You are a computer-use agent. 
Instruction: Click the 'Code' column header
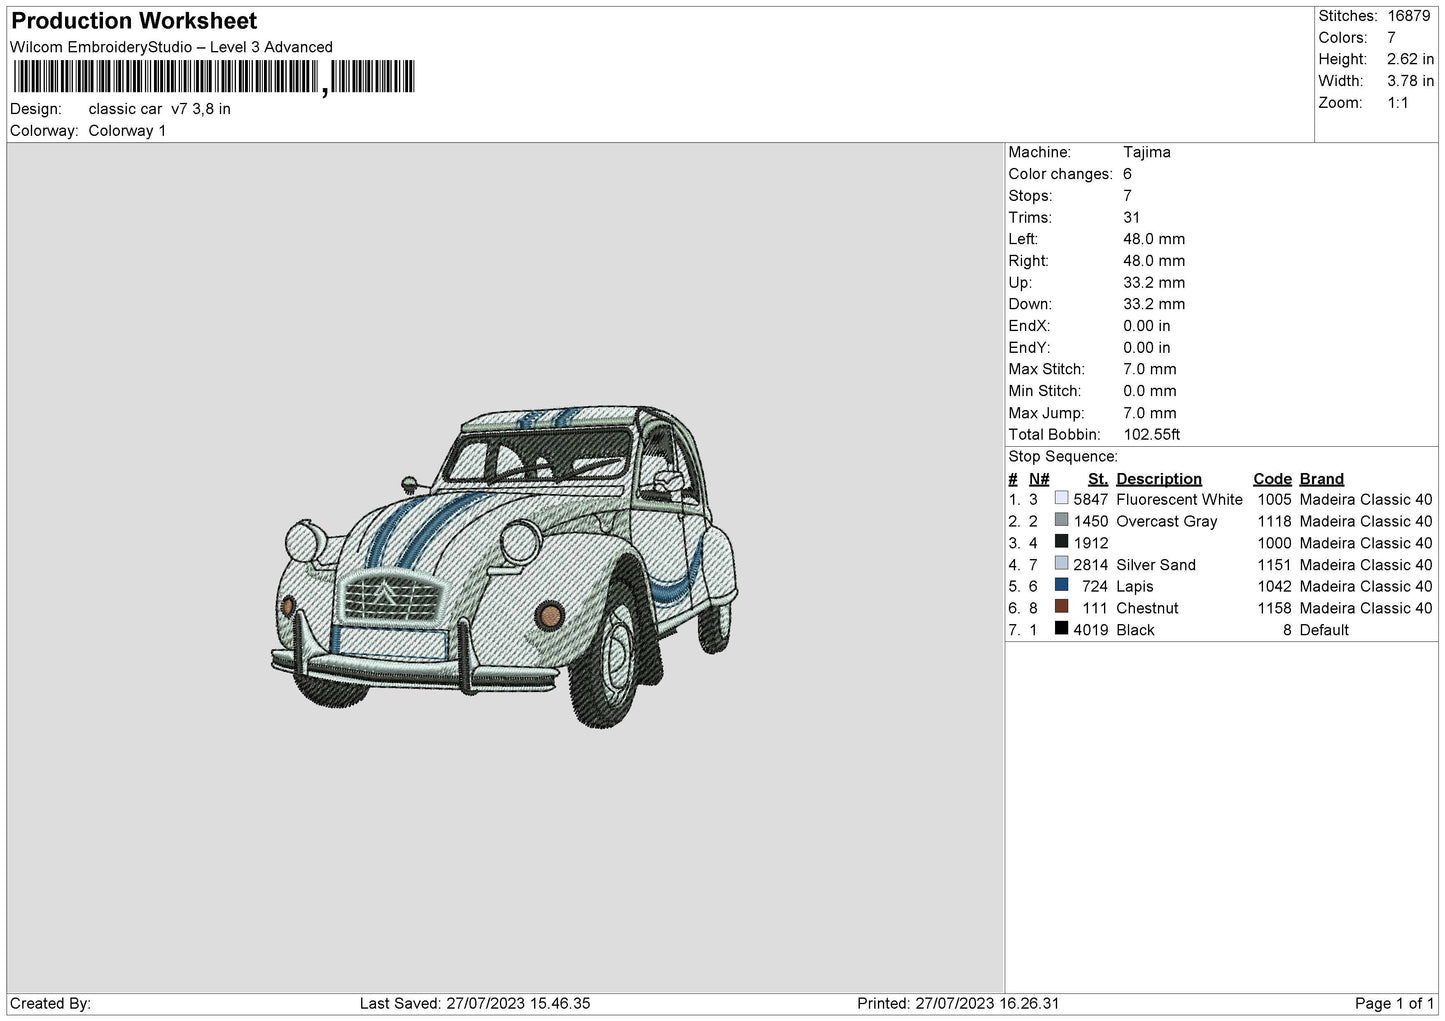[1272, 479]
